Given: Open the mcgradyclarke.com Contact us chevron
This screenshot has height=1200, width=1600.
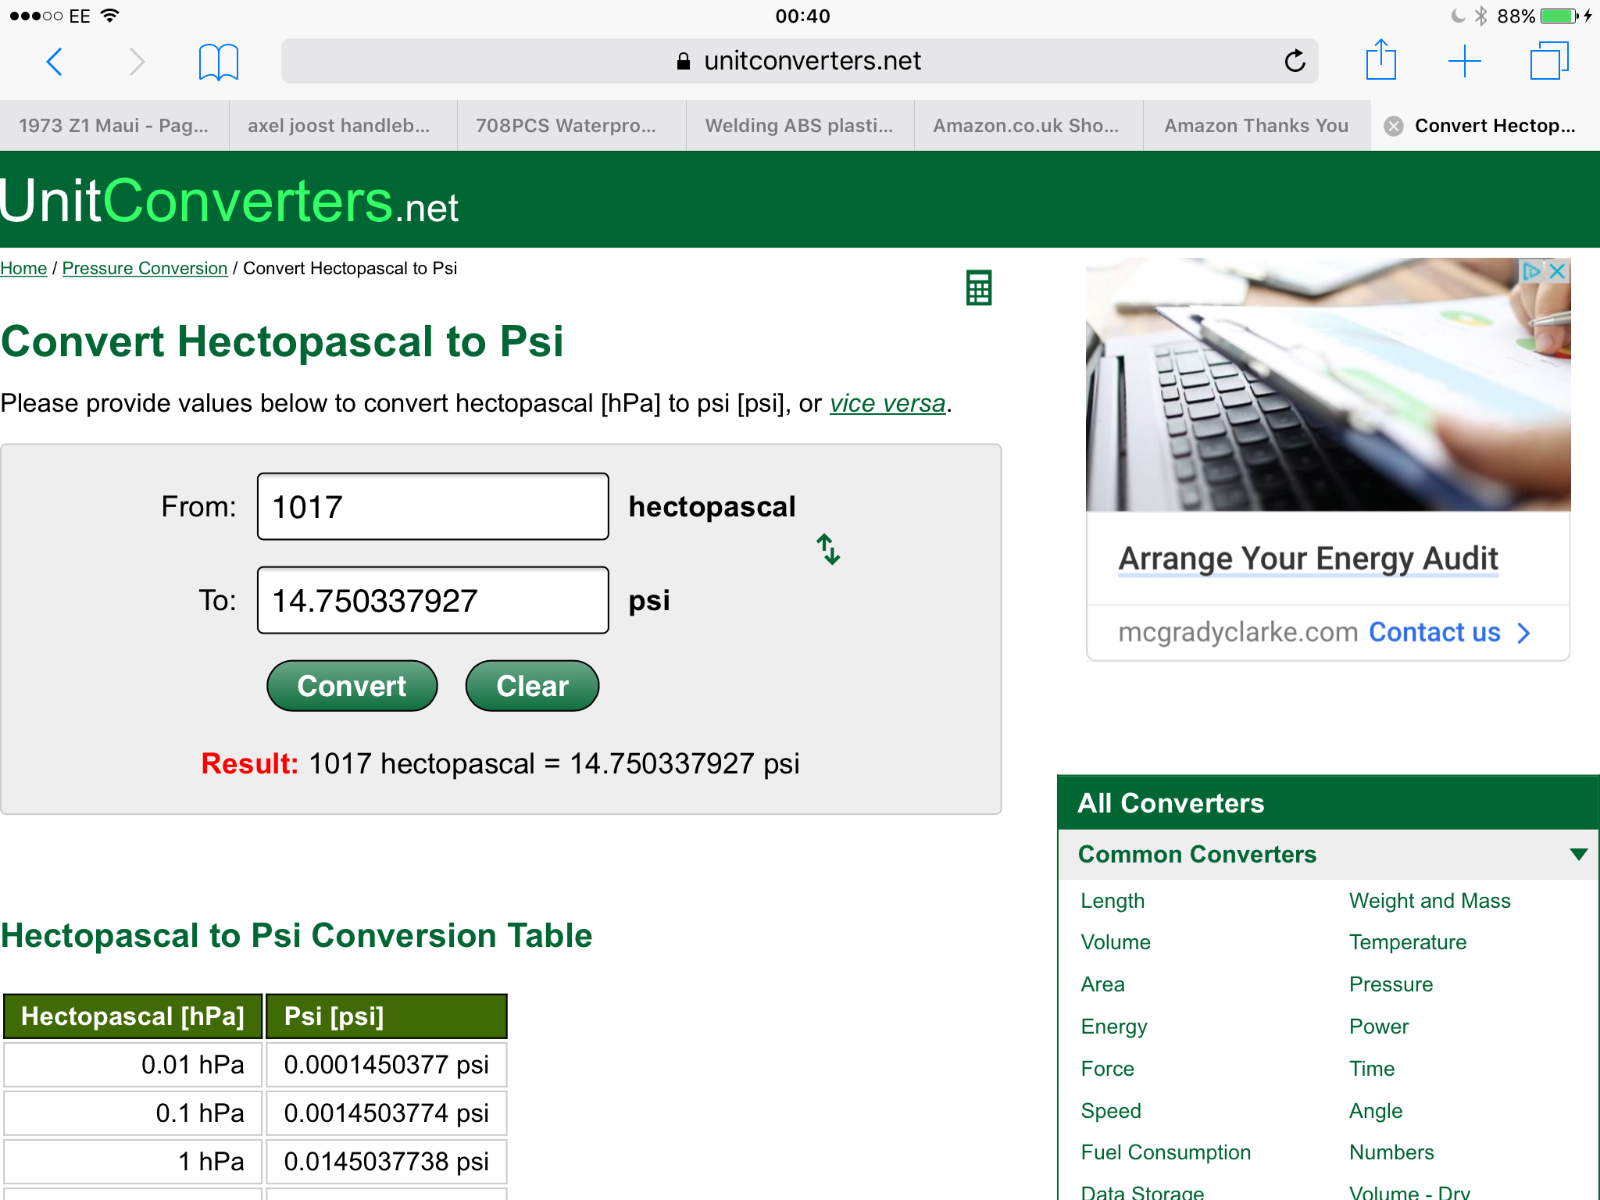Looking at the screenshot, I should tap(1523, 633).
